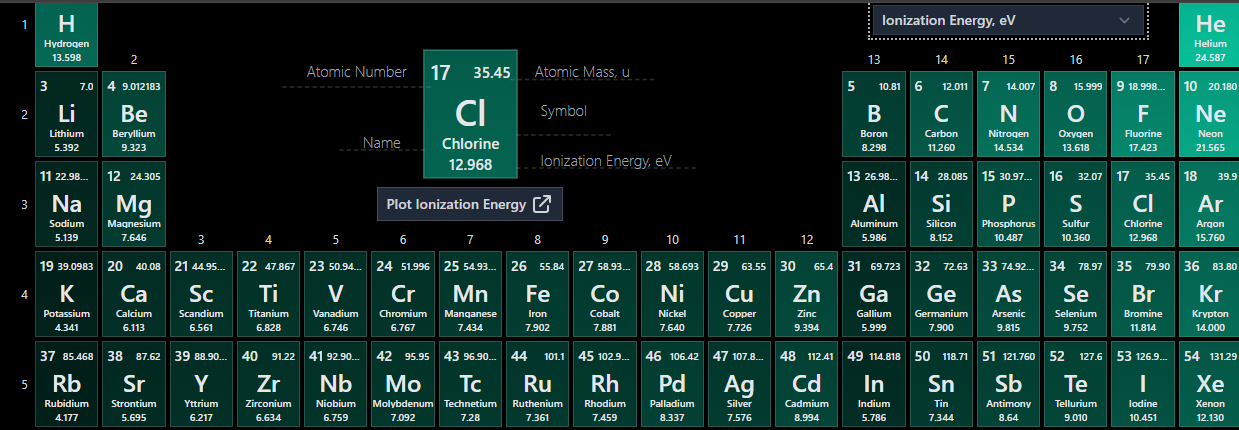Click the large Chlorine legend tile
The width and height of the screenshot is (1239, 430).
(x=470, y=115)
